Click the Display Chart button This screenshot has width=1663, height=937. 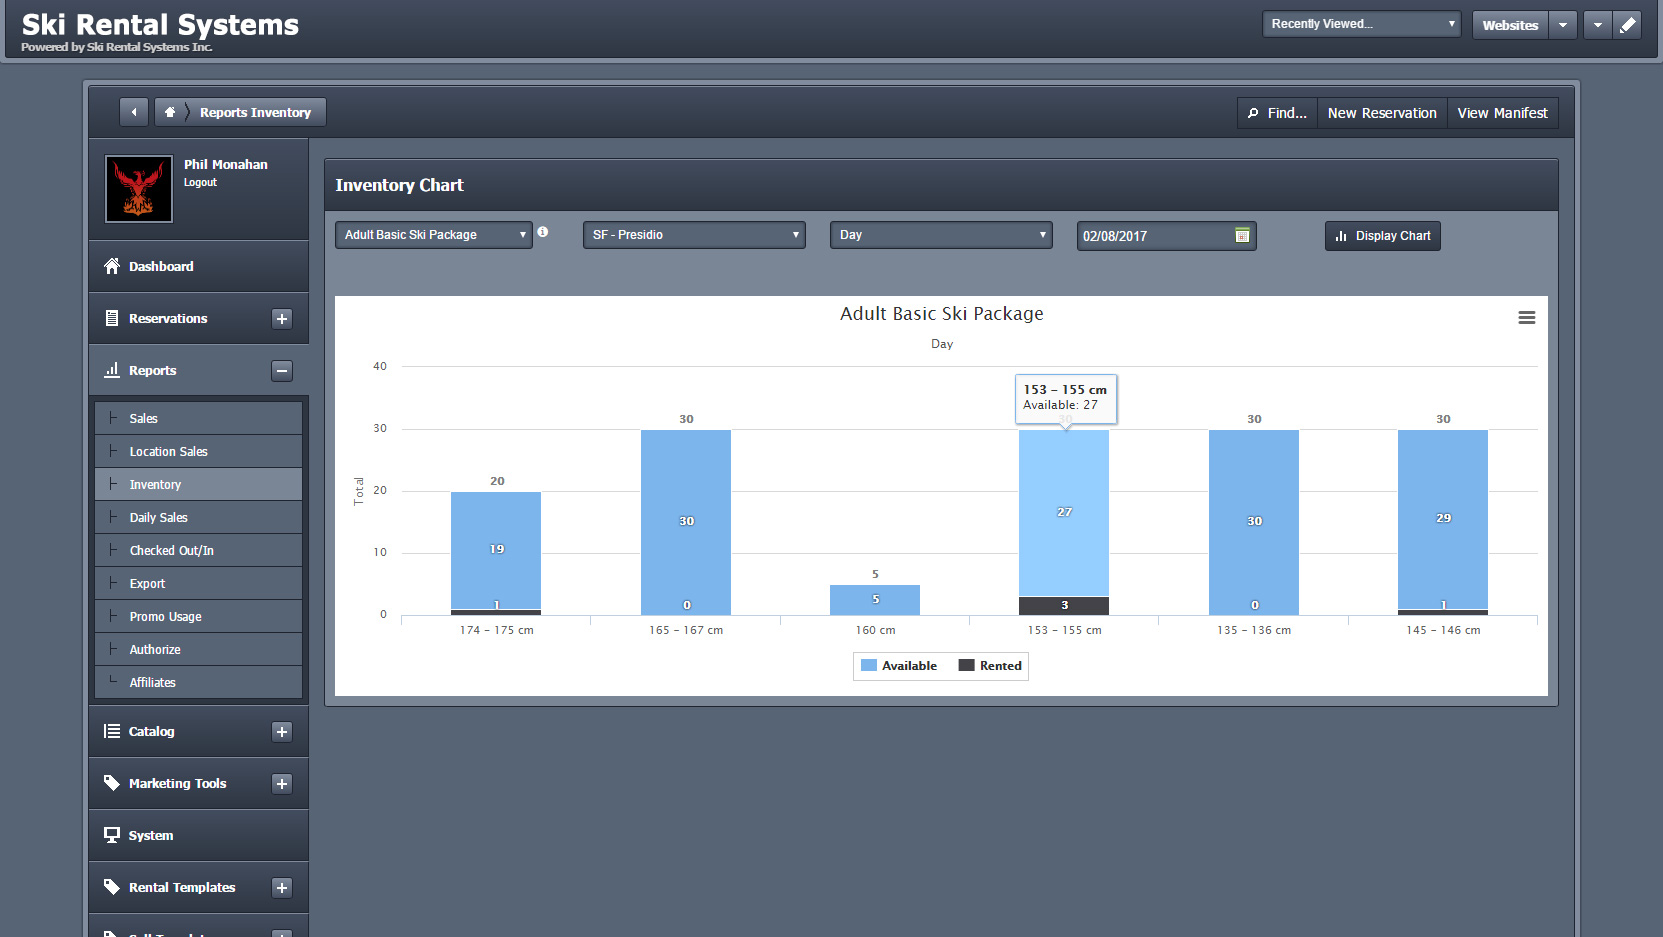tap(1383, 235)
